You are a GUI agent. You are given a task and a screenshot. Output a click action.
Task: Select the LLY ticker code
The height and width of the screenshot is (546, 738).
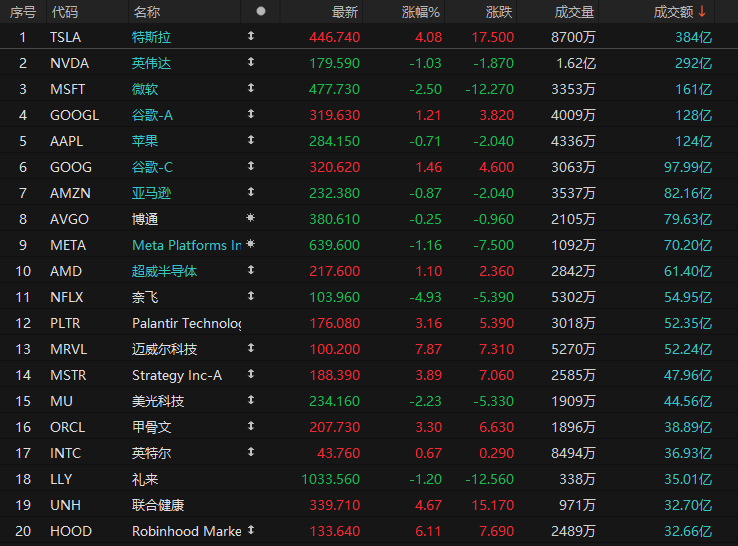61,479
